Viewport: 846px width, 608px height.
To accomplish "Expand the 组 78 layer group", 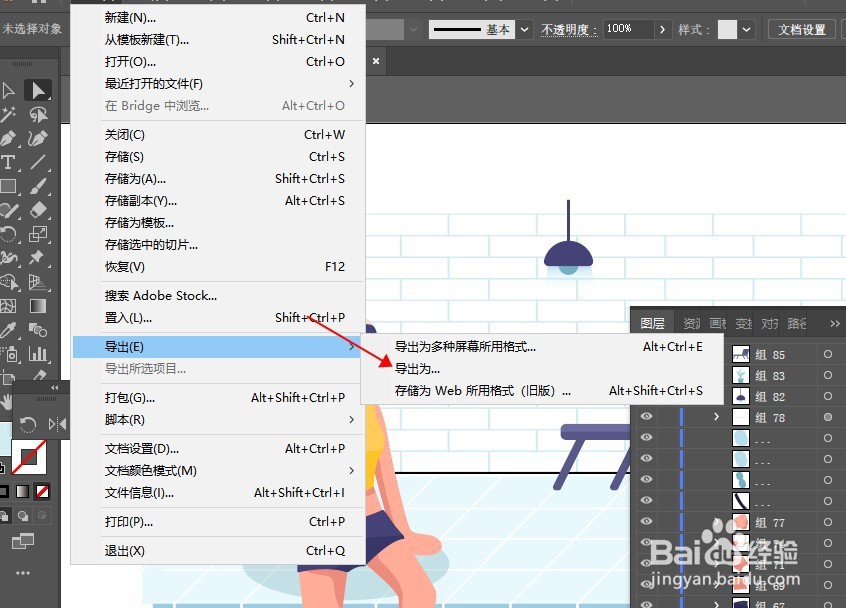I will [x=715, y=417].
